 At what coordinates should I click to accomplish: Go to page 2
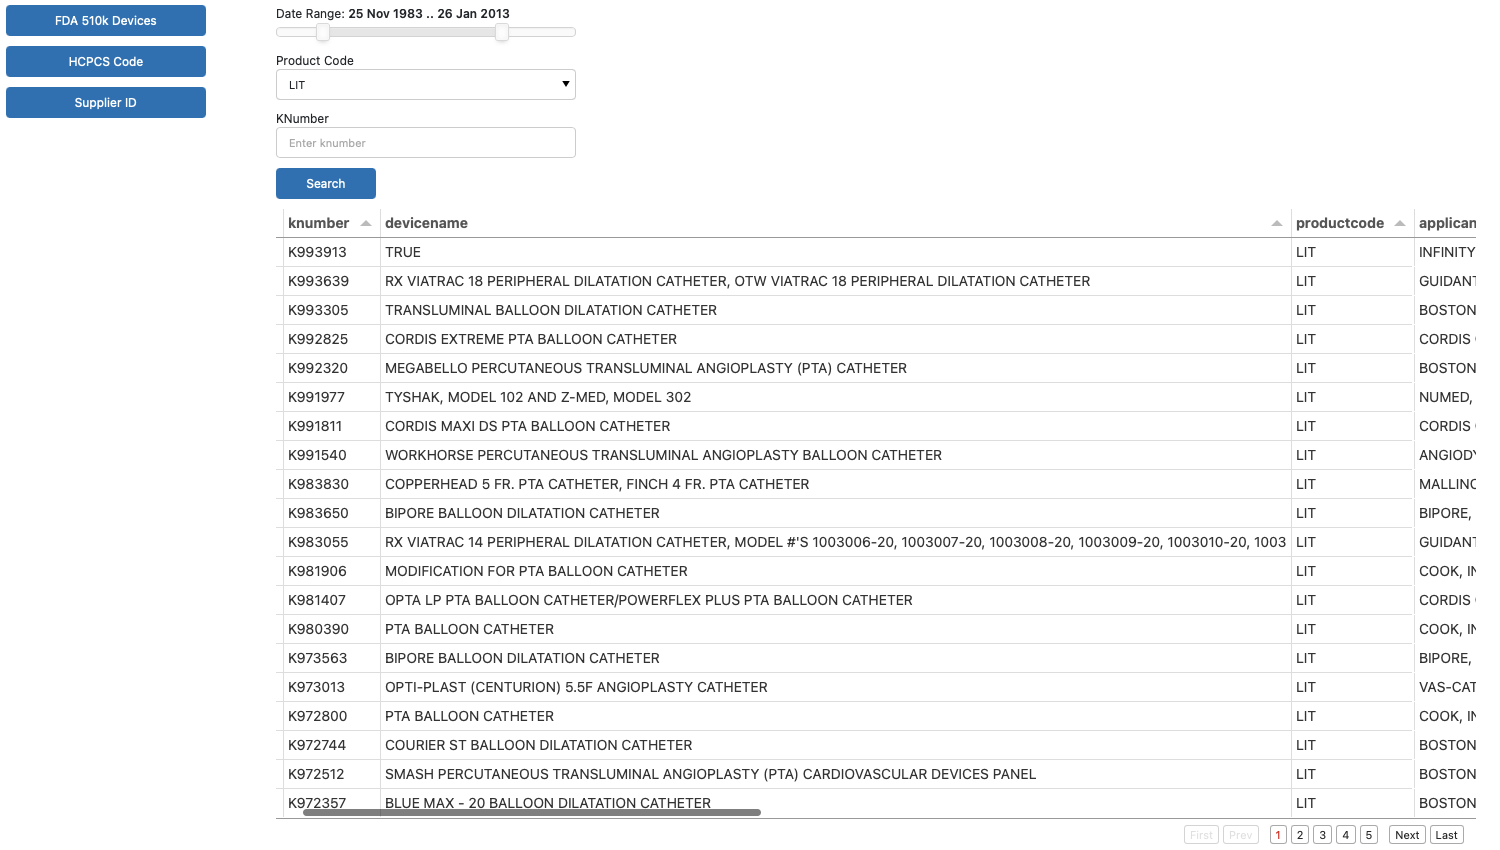pos(1300,835)
